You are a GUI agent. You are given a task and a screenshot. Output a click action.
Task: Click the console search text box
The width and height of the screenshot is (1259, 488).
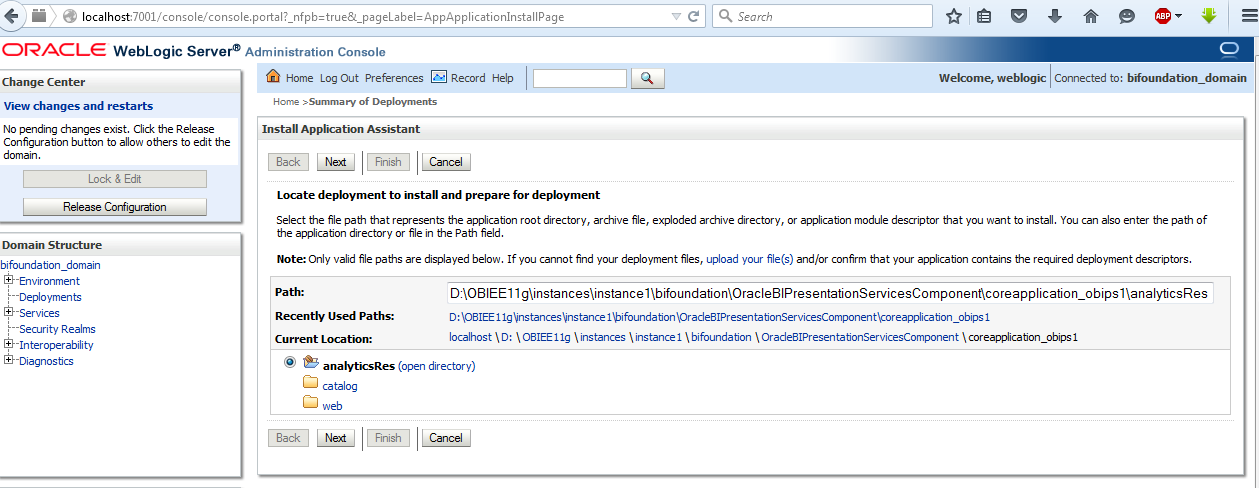pyautogui.click(x=580, y=78)
